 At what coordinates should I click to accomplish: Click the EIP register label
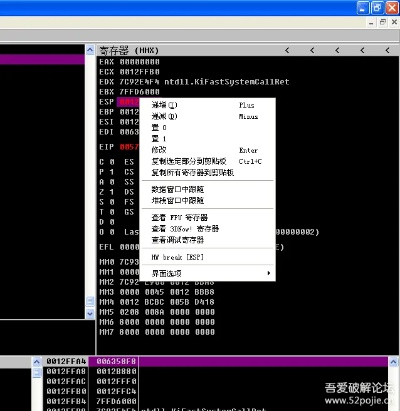click(107, 147)
